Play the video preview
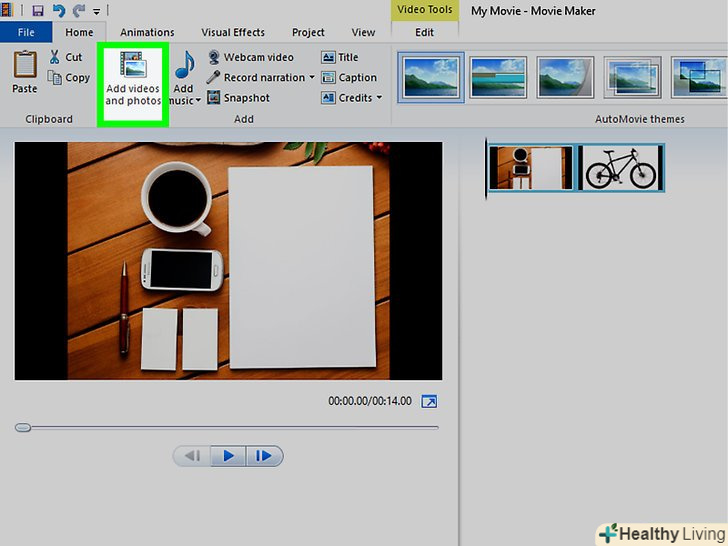728x546 pixels. (x=228, y=456)
